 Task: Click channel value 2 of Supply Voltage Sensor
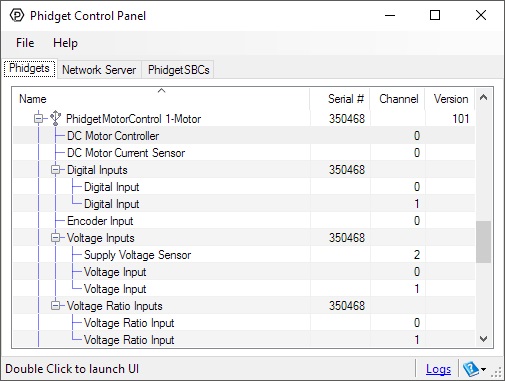pos(417,255)
